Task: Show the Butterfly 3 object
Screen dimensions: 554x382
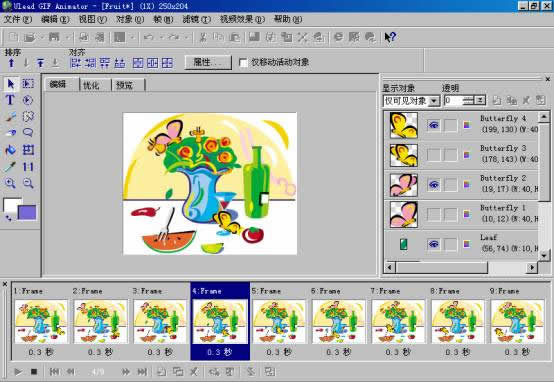Action: tap(434, 155)
